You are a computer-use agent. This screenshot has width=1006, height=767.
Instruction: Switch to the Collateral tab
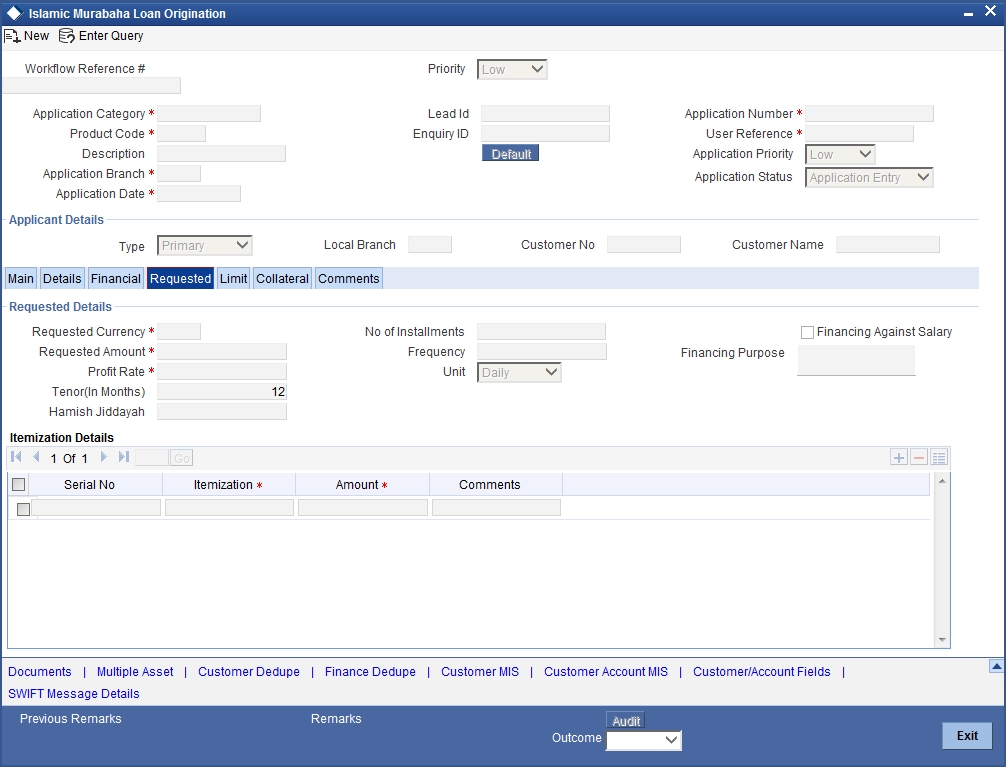tap(282, 279)
